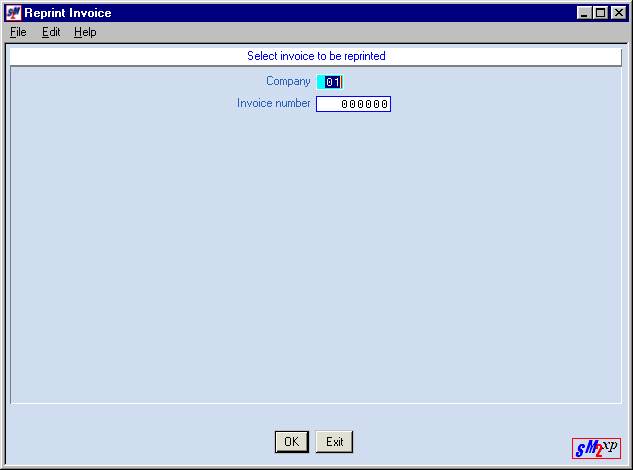Click the SM2 app icon in title bar

13,13
